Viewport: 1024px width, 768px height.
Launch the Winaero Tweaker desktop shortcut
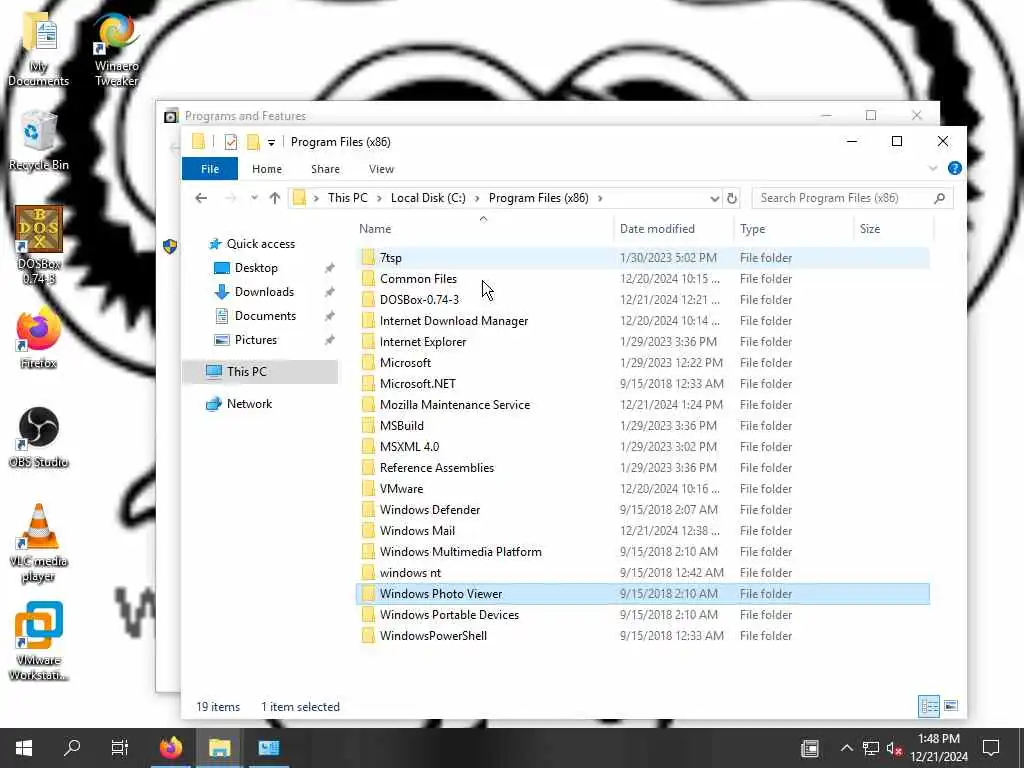pos(116,50)
